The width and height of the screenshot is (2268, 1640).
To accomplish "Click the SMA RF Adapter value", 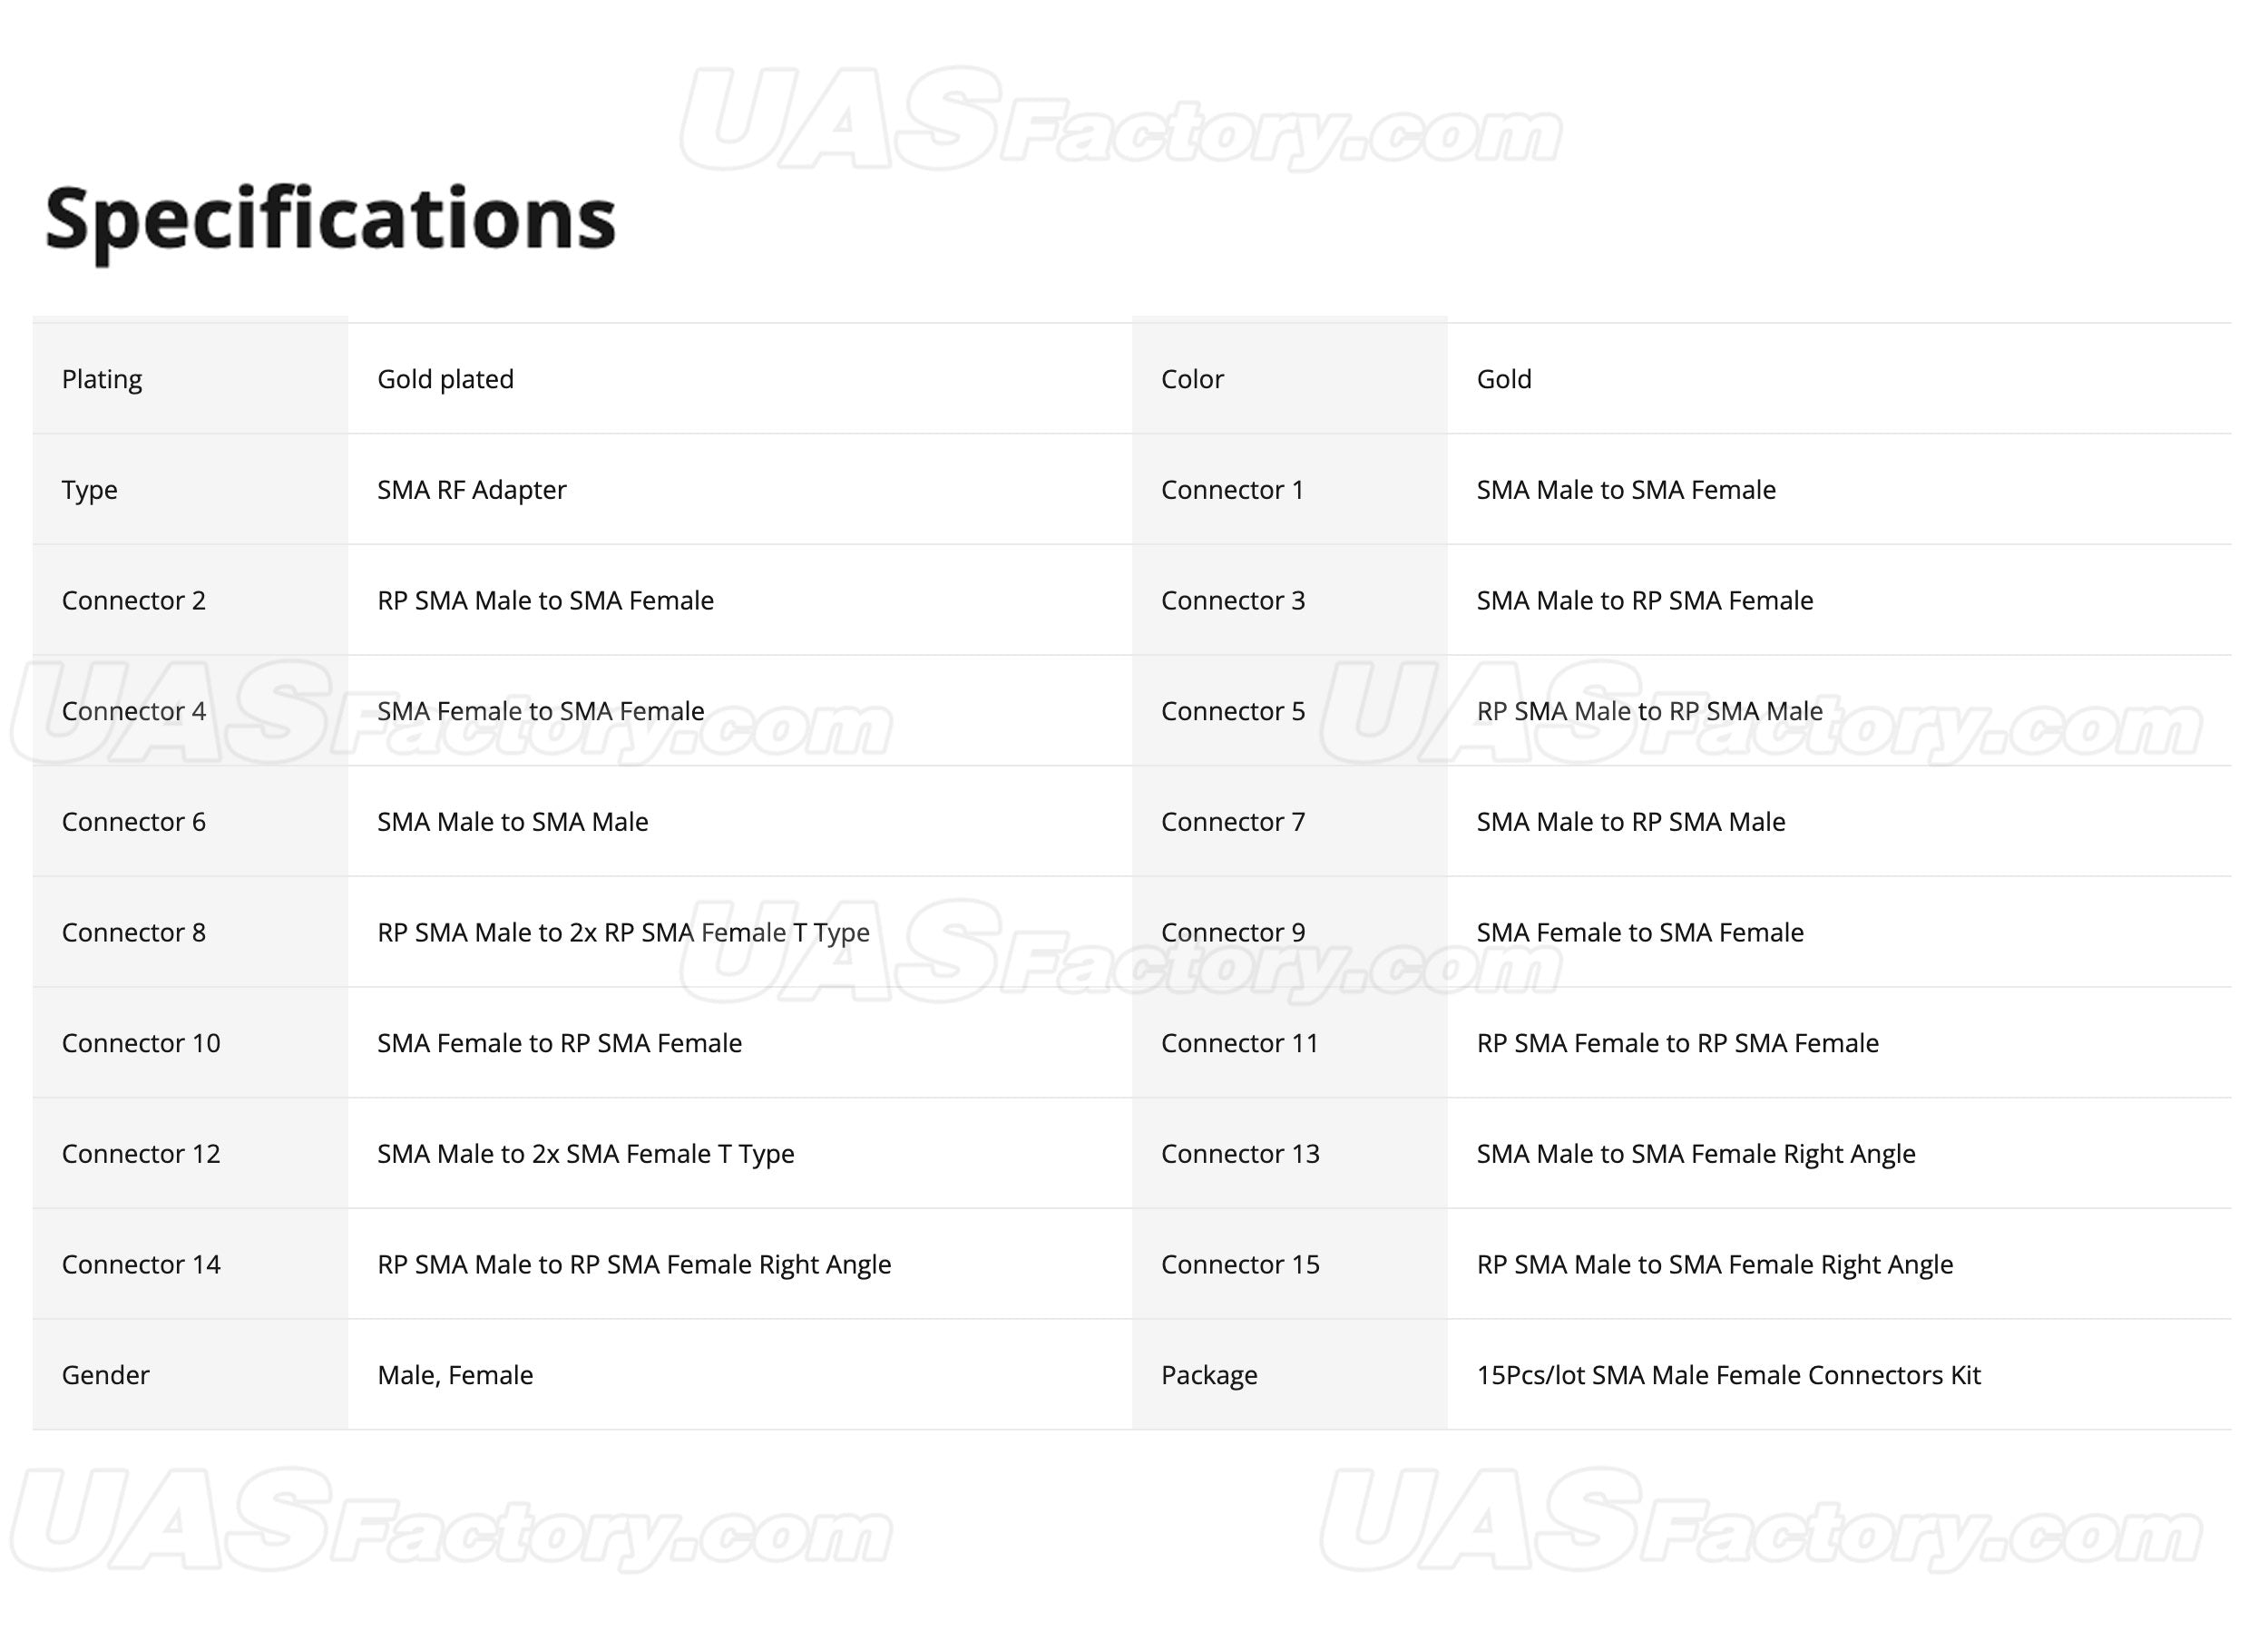I will tap(471, 490).
